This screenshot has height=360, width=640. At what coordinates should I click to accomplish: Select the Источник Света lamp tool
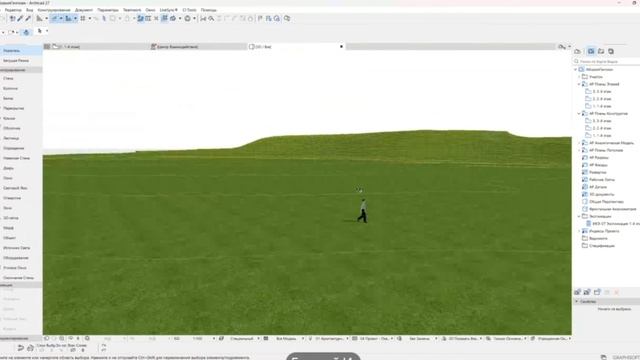click(20, 248)
